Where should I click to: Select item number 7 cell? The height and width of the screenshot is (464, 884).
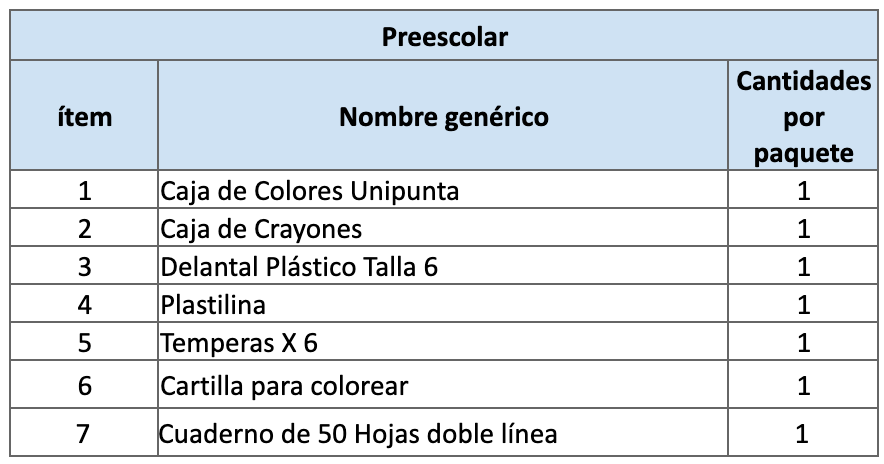click(84, 434)
